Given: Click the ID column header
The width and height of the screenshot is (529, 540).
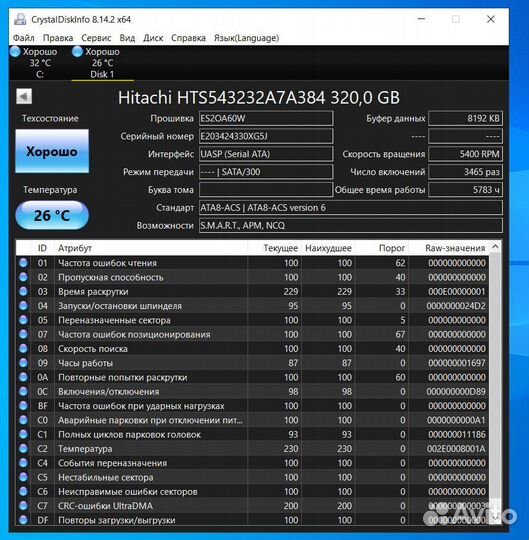Looking at the screenshot, I should 42,248.
